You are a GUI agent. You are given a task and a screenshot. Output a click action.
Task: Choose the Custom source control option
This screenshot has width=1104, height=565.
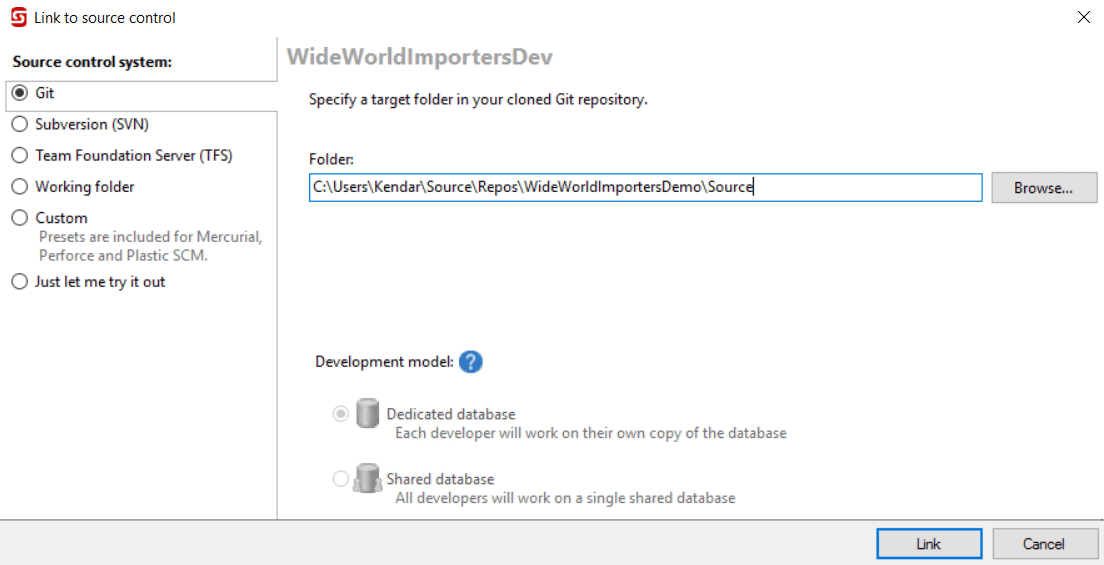(x=20, y=218)
